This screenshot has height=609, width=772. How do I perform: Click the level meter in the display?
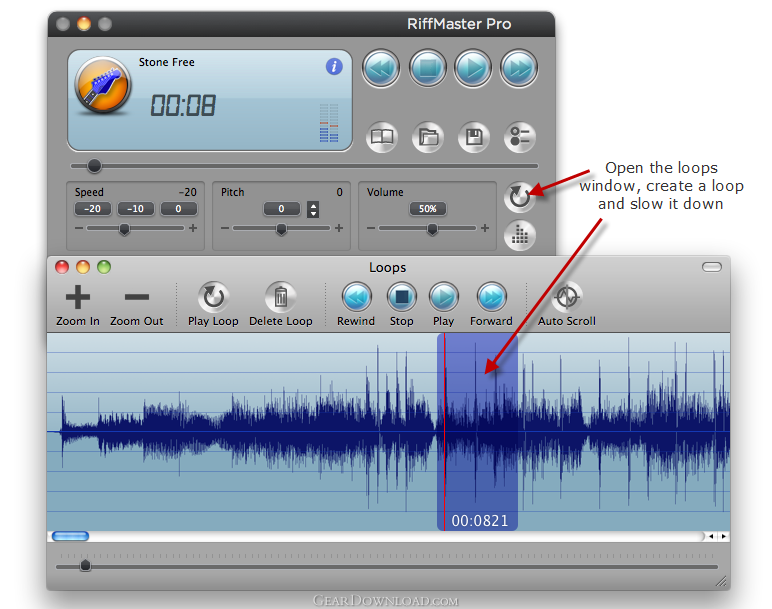(x=329, y=123)
